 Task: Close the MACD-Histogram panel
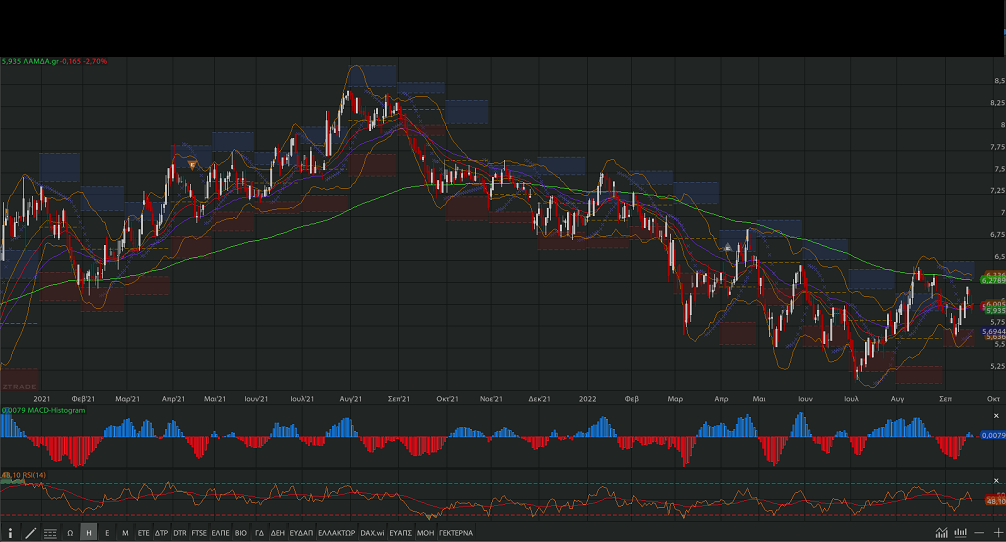pos(996,416)
